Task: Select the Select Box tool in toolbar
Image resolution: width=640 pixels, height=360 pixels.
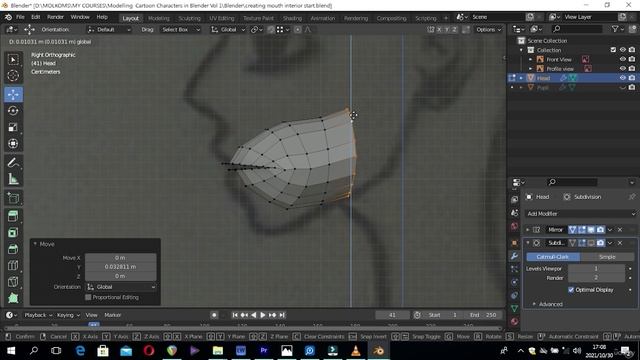Action: [x=13, y=60]
